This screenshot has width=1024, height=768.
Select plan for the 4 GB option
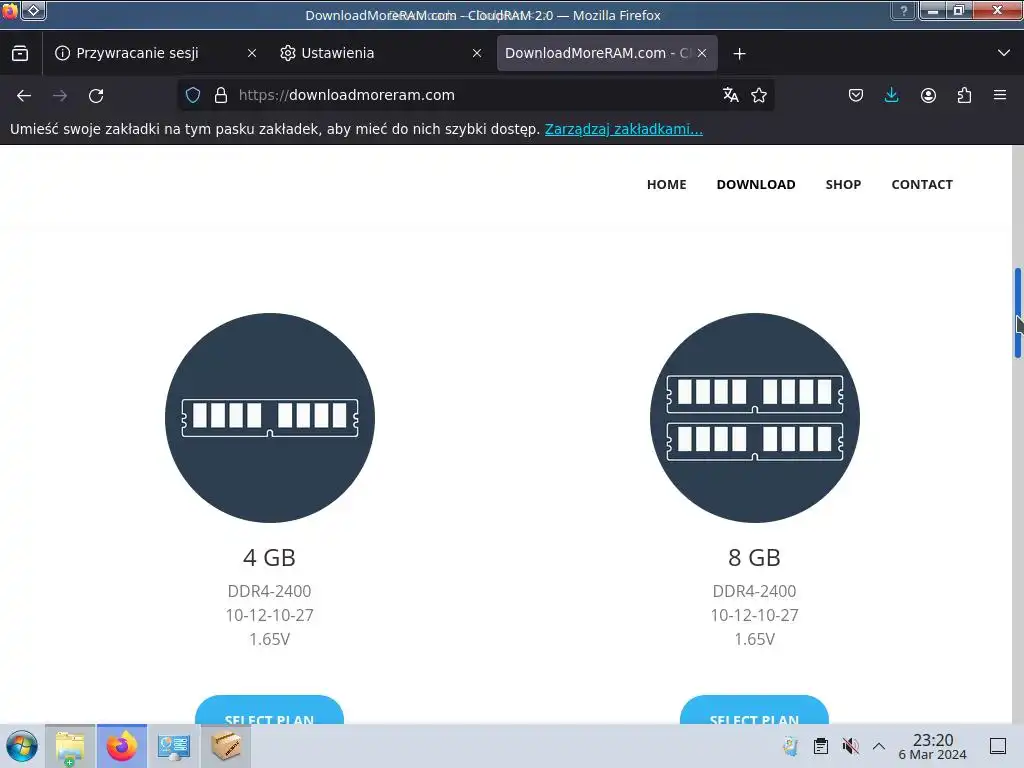click(269, 710)
